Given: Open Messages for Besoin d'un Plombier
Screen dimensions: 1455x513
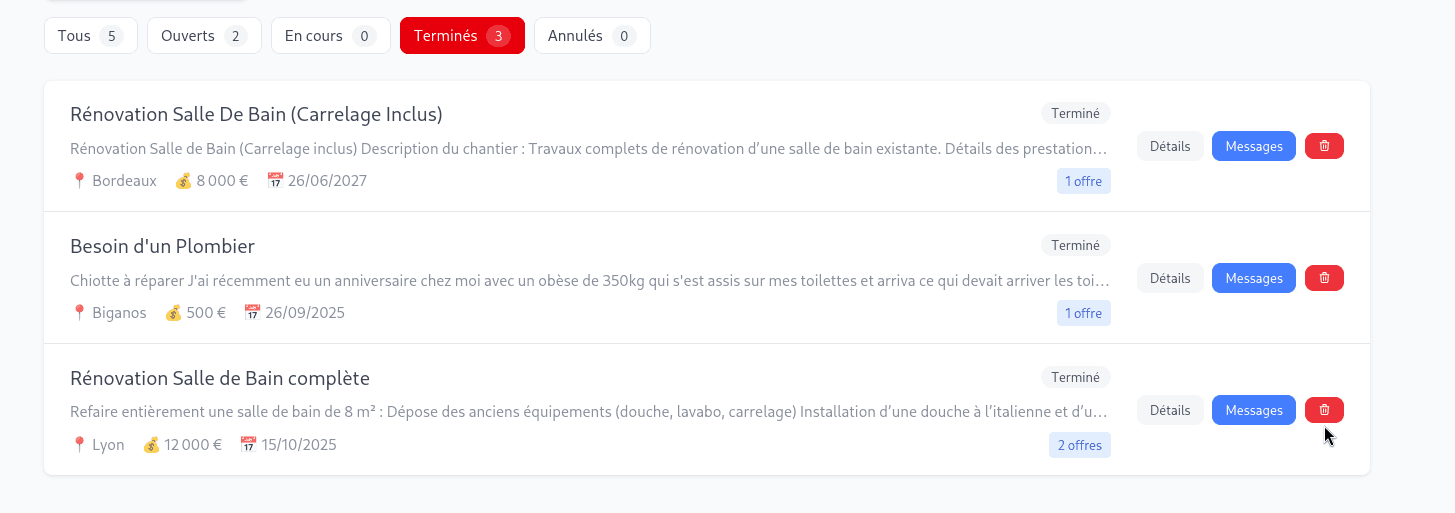Looking at the screenshot, I should click(1253, 278).
